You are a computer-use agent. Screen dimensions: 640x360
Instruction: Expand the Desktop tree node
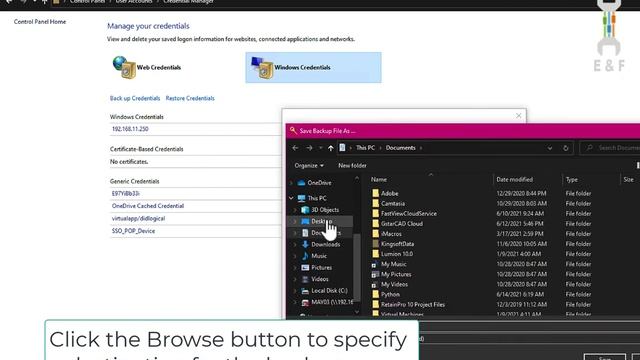click(x=295, y=221)
